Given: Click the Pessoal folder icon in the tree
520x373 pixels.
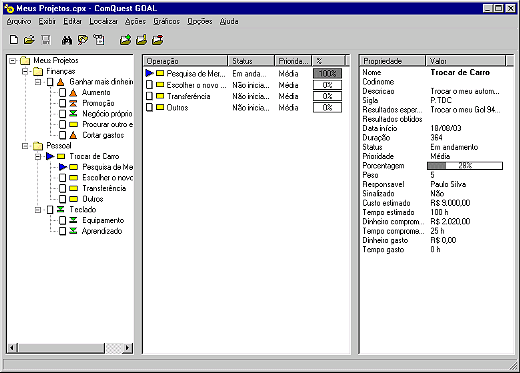Looking at the screenshot, I should tap(38, 146).
